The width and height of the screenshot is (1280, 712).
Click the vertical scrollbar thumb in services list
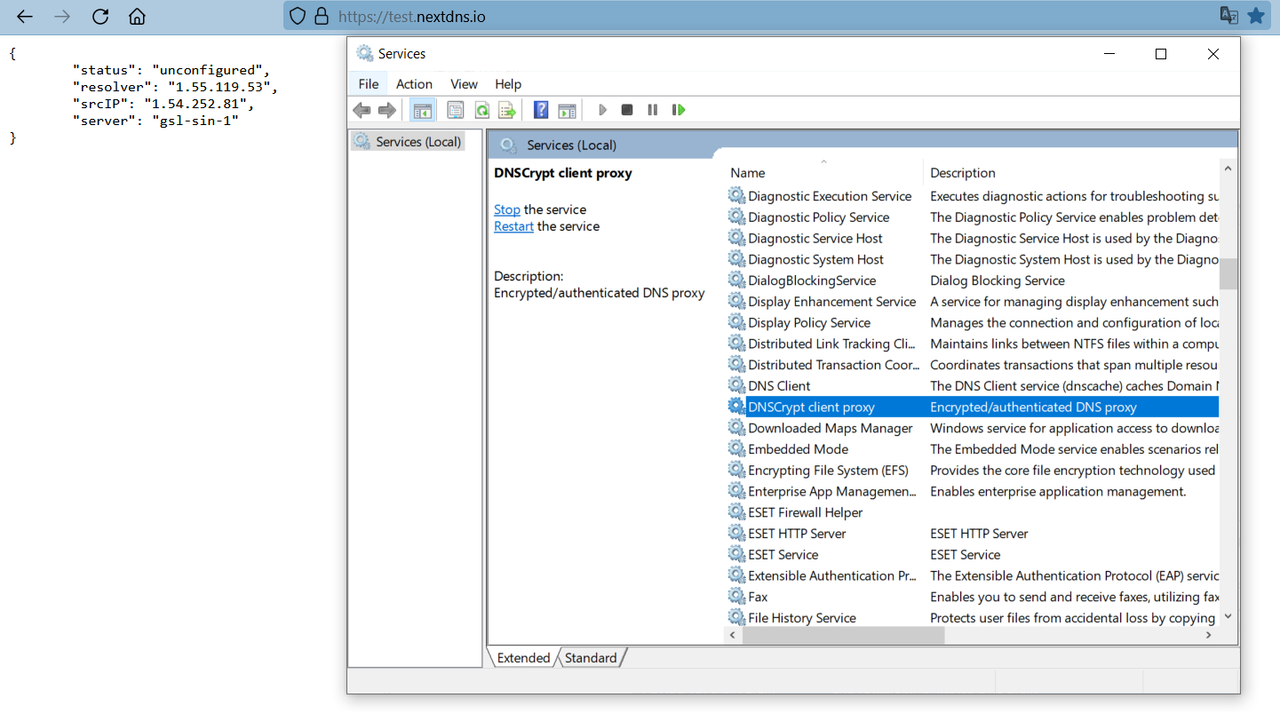(1228, 274)
